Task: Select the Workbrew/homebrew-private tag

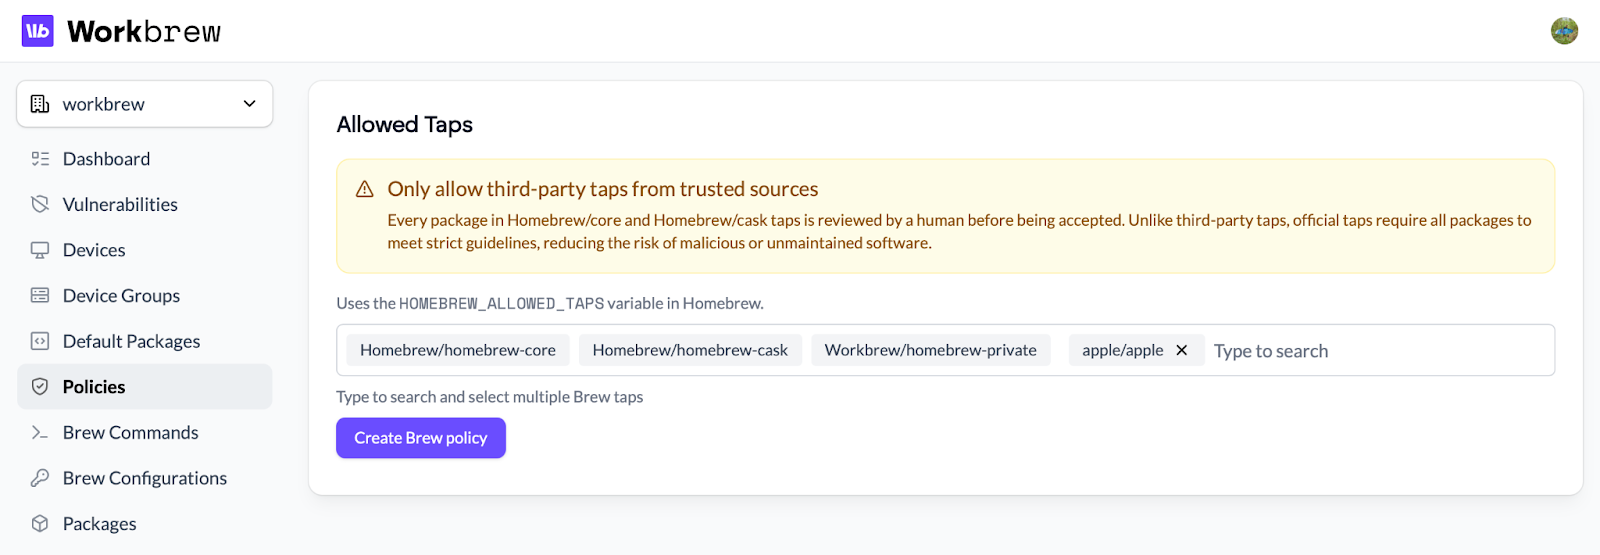Action: click(930, 350)
